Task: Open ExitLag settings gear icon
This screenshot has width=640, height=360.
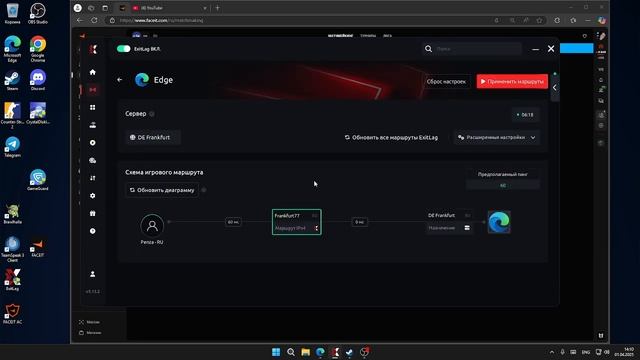Action: click(93, 196)
